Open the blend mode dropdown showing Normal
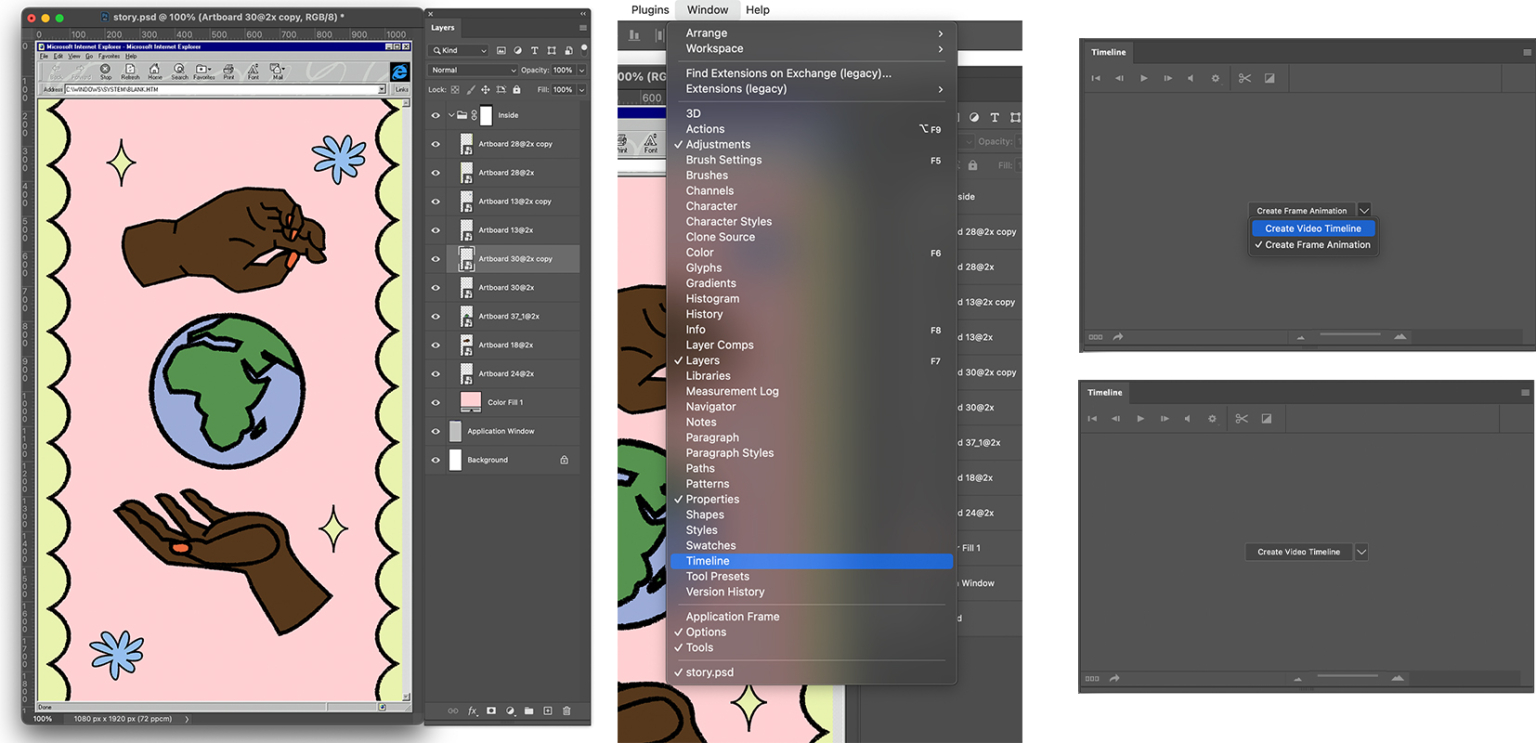This screenshot has width=1536, height=743. pos(471,69)
